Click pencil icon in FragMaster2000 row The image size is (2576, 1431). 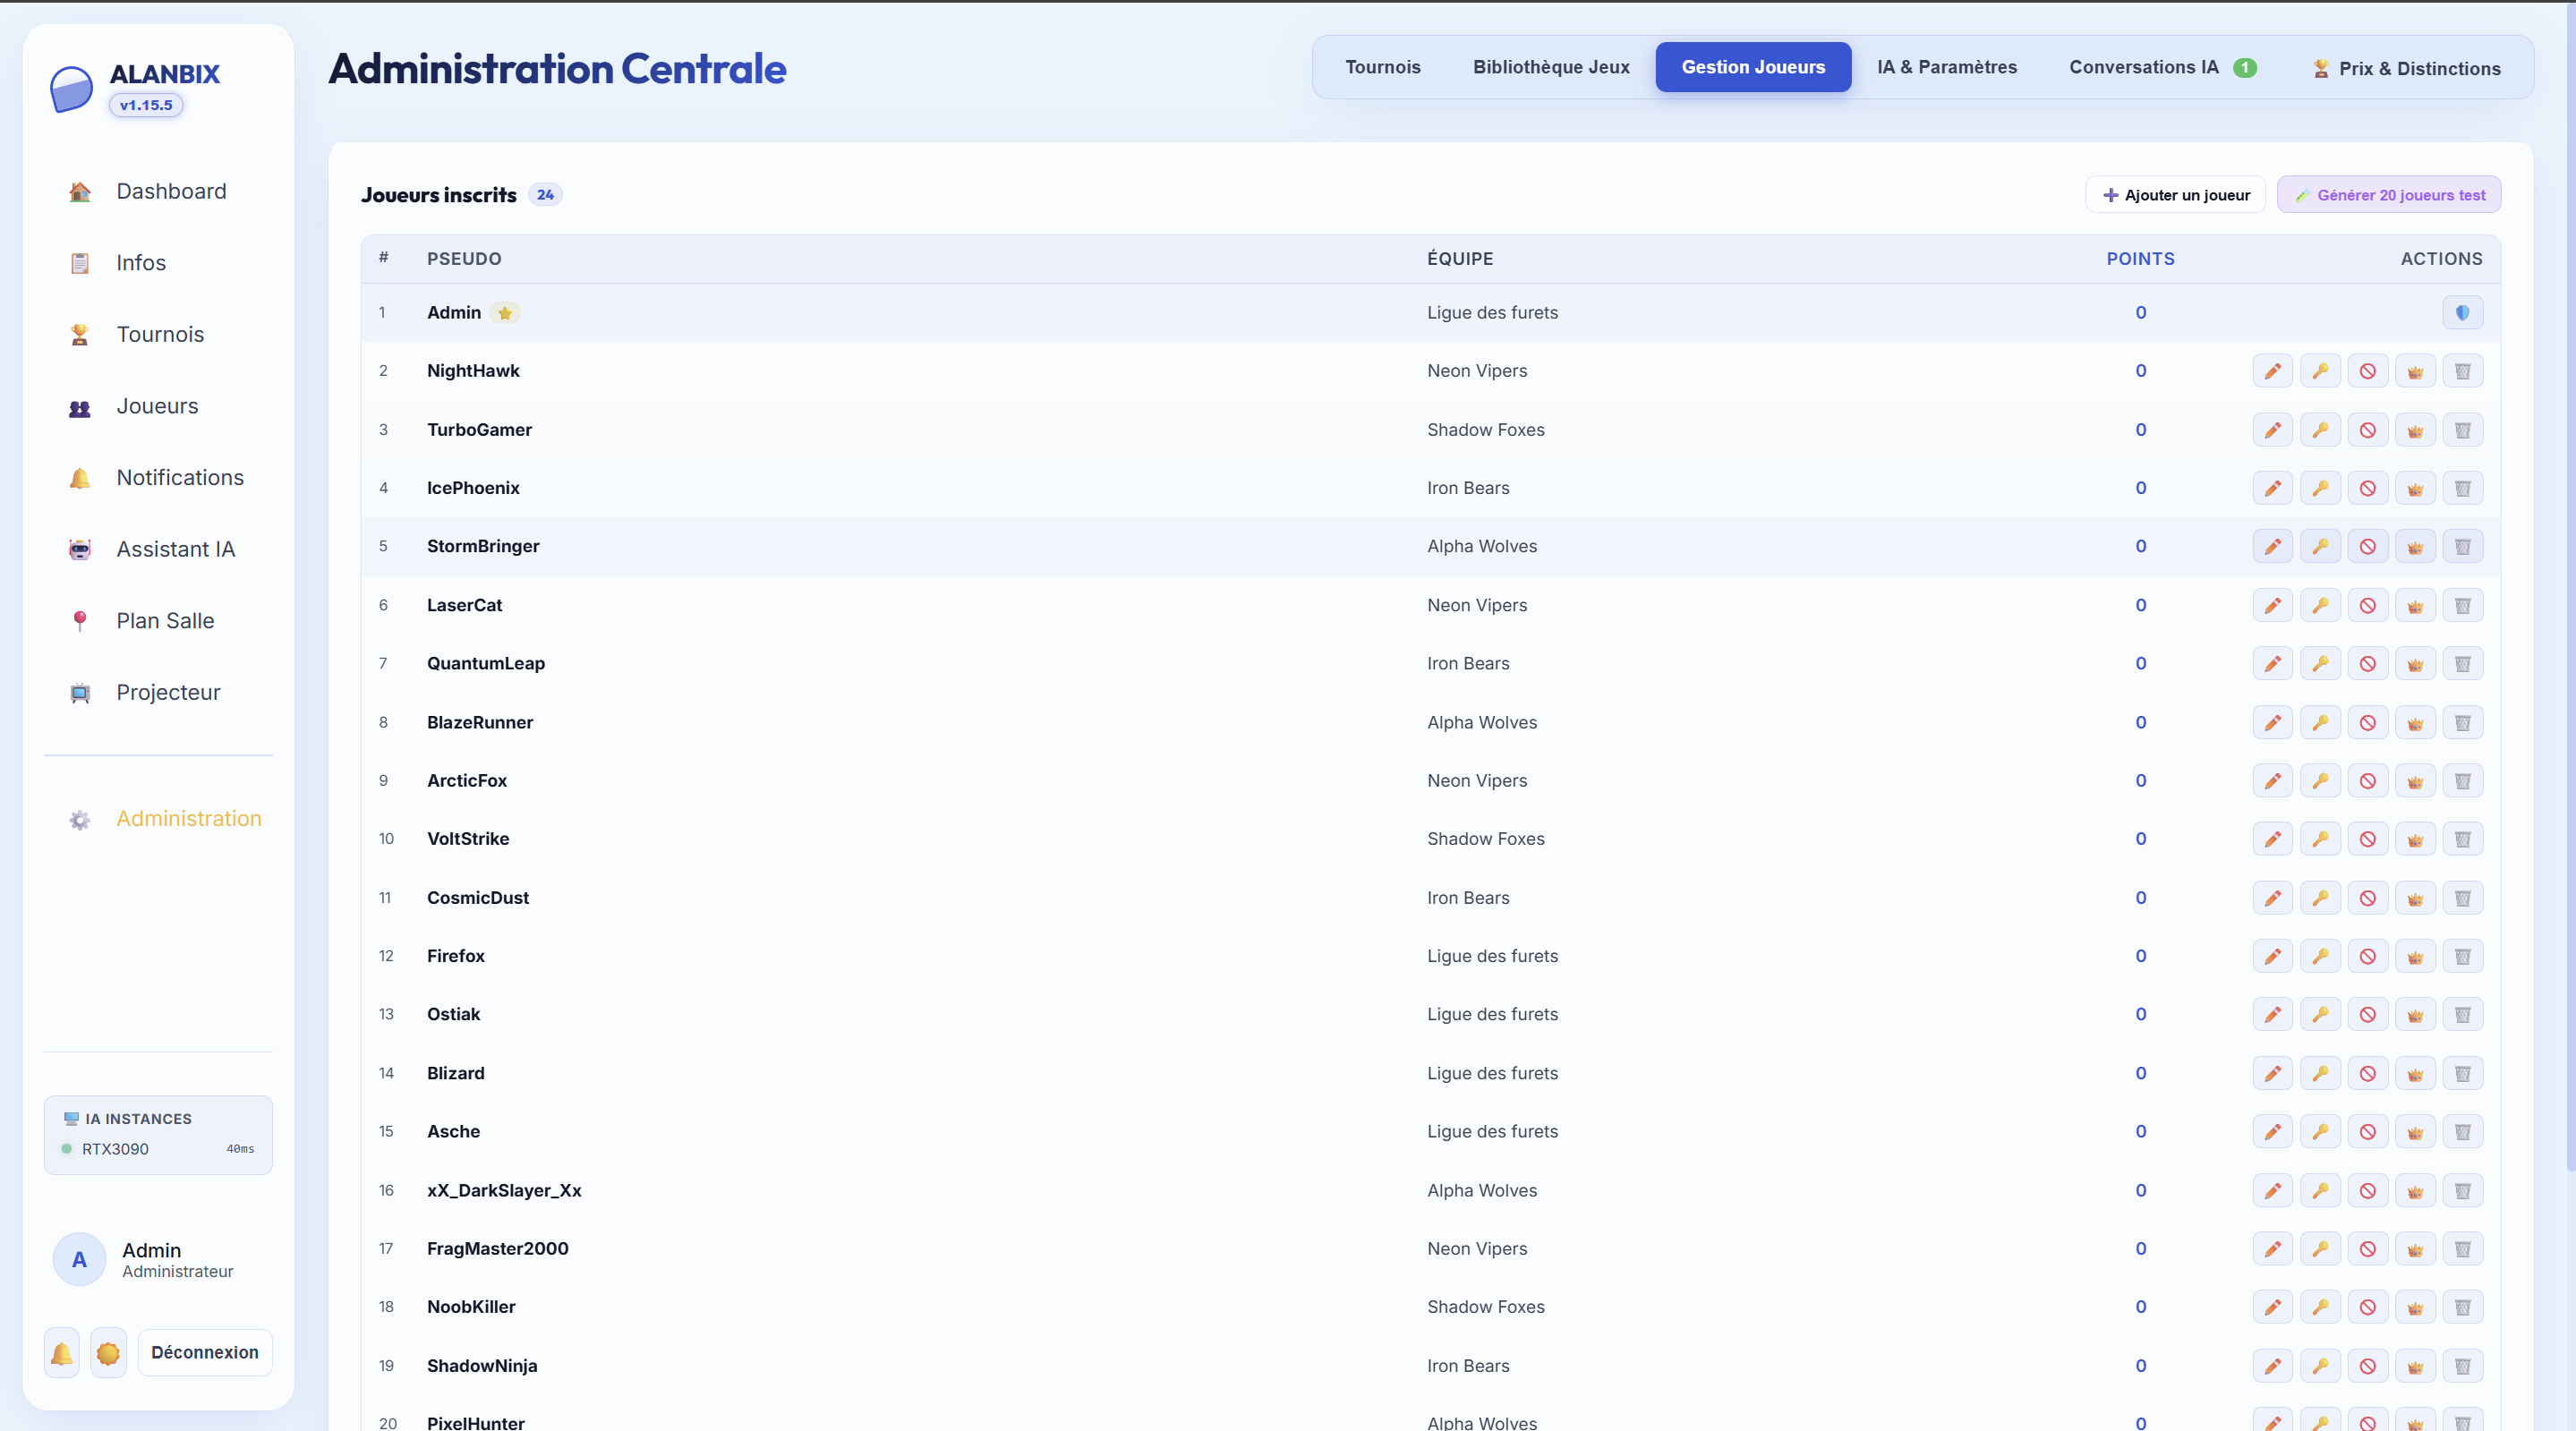[2272, 1248]
